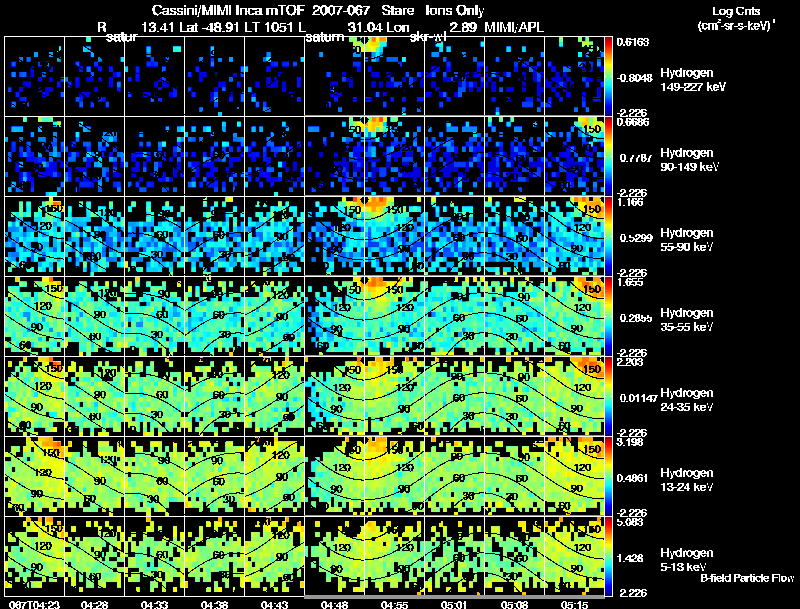Click the scale maximum '0.6163'
Image resolution: width=800 pixels, height=609 pixels.
[x=633, y=42]
